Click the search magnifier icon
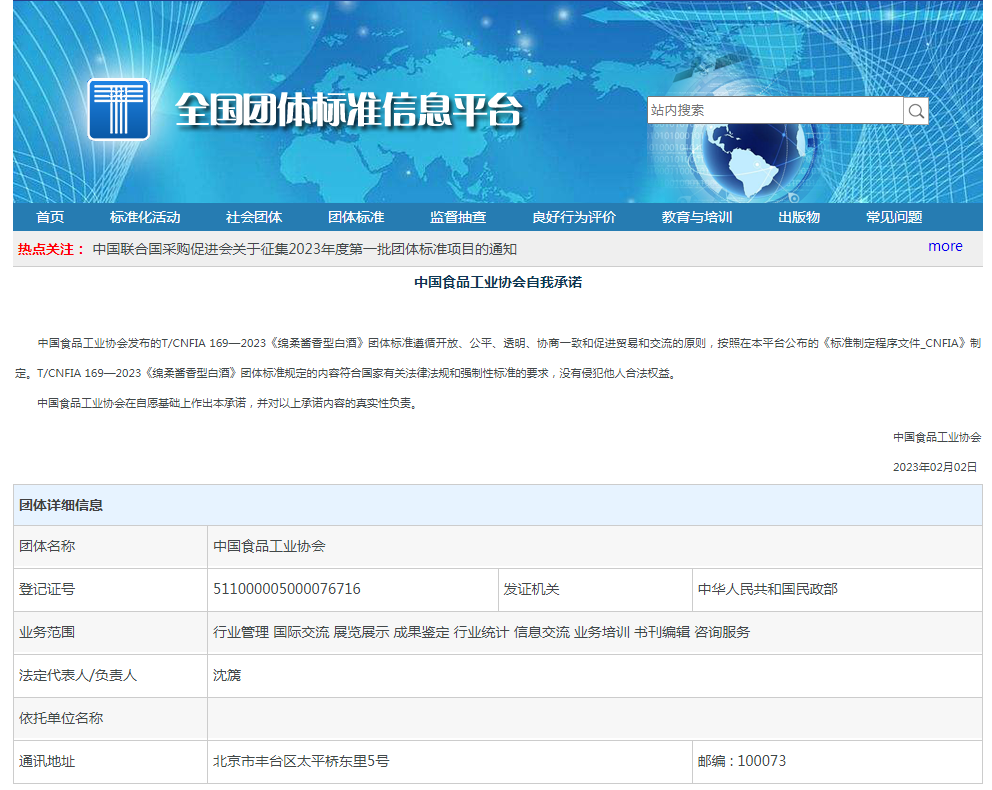Image resolution: width=992 pixels, height=790 pixels. pos(915,110)
